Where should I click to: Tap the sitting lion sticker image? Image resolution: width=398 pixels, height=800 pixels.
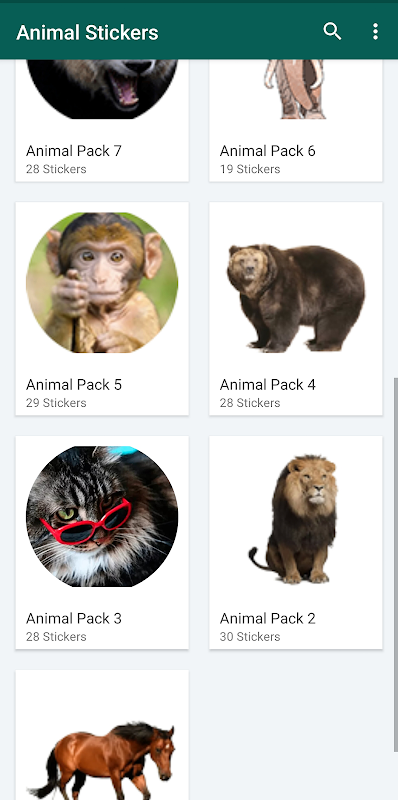point(294,519)
